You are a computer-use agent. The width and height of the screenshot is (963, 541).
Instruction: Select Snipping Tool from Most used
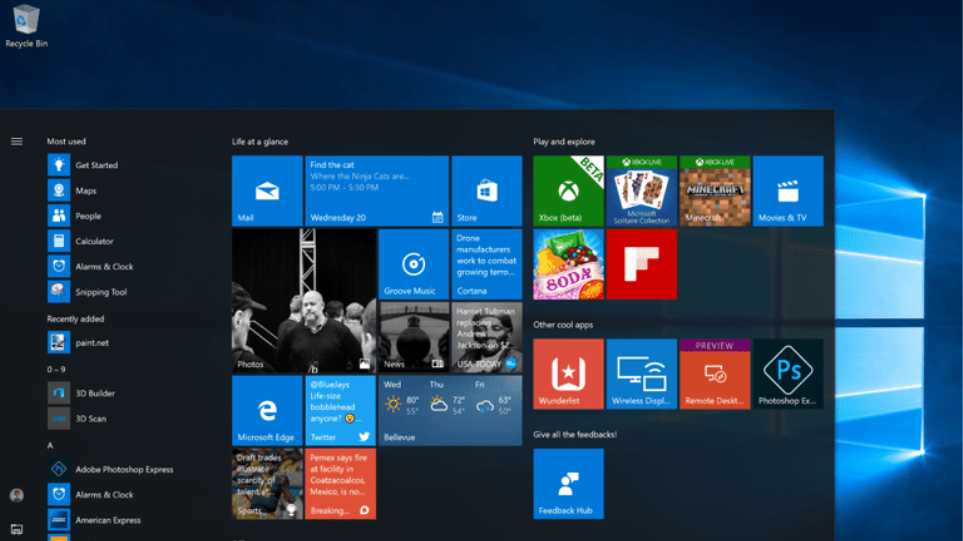click(101, 292)
